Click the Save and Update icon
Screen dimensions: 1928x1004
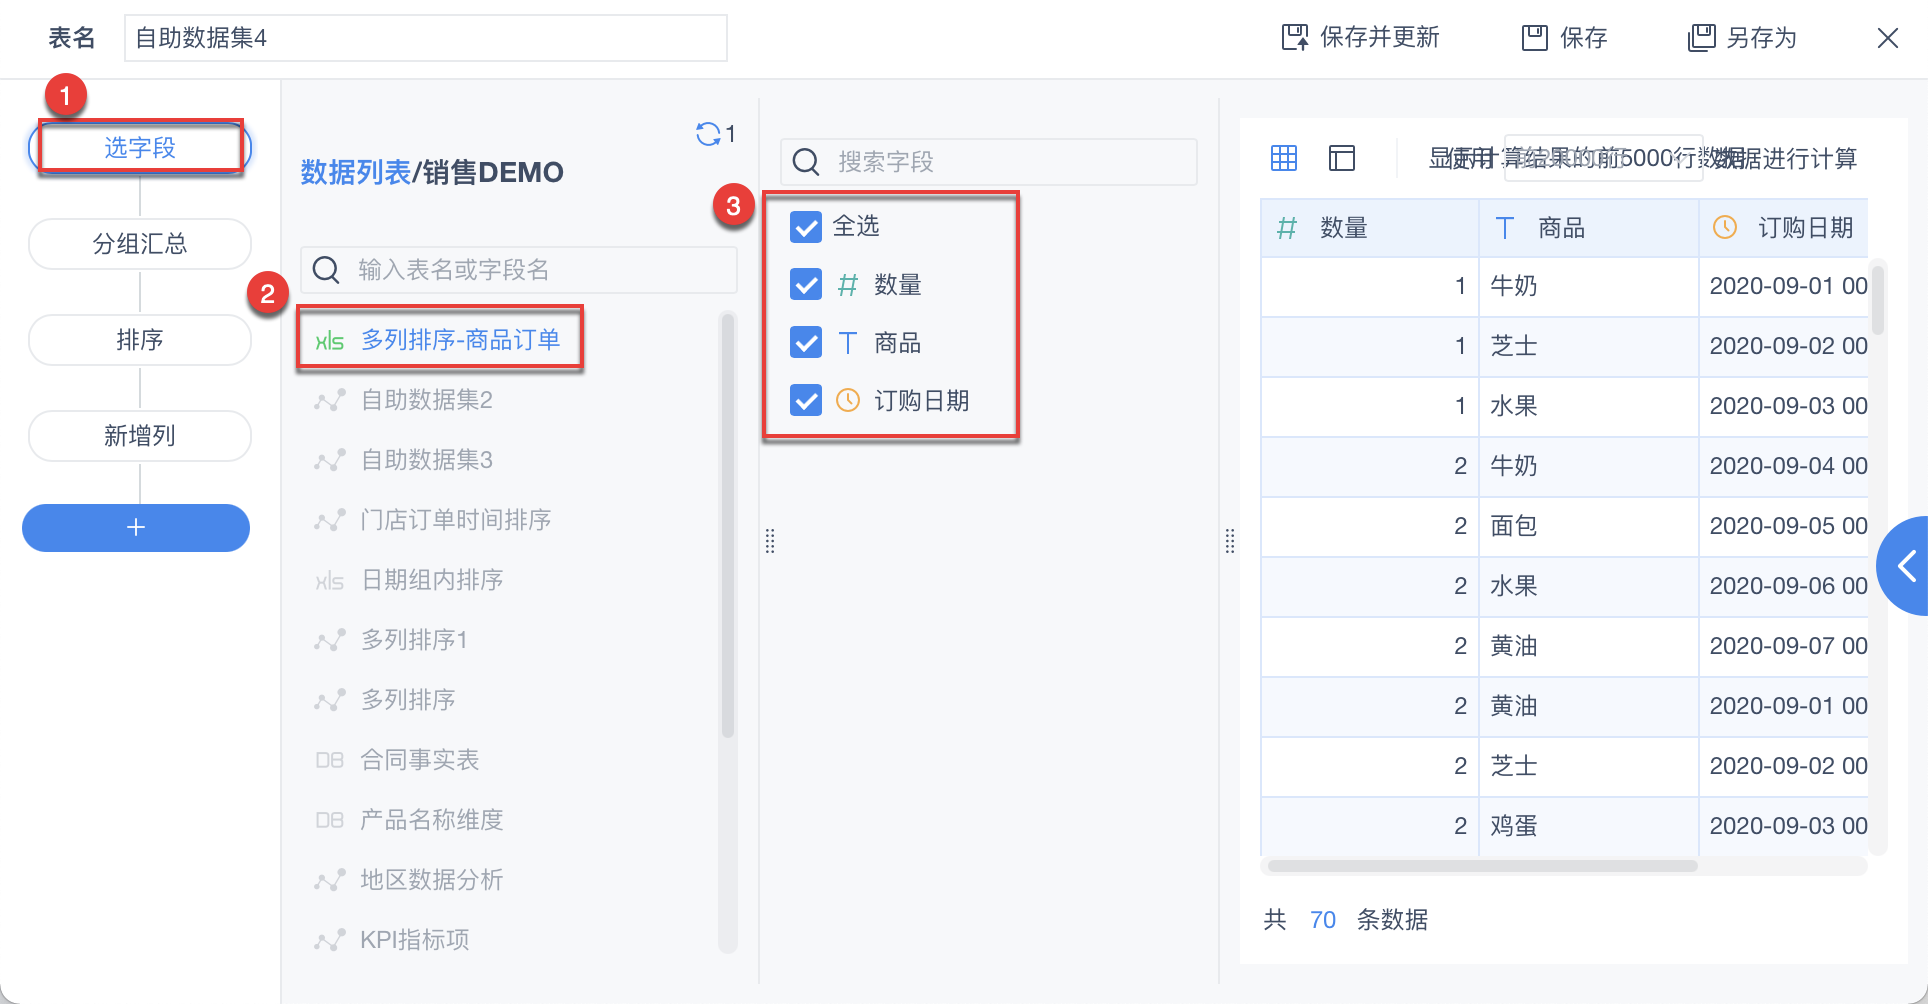[1295, 38]
